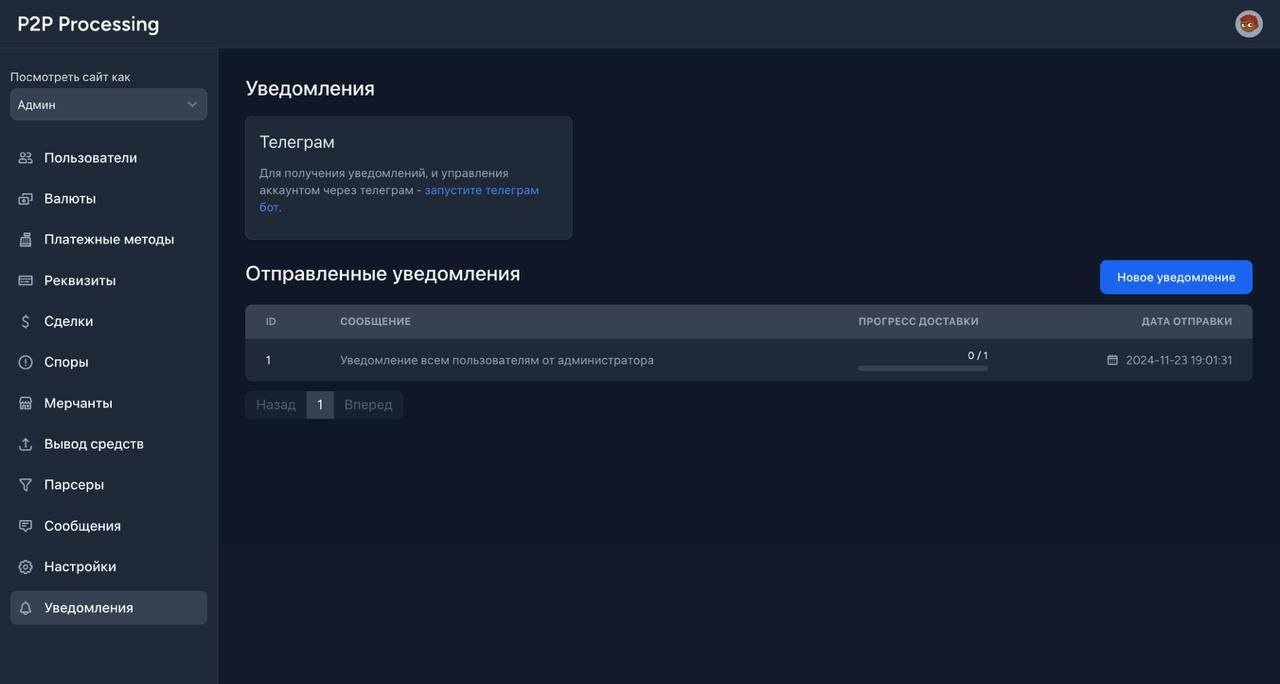Click the Телеграм card heading
The height and width of the screenshot is (684, 1280).
[x=297, y=142]
